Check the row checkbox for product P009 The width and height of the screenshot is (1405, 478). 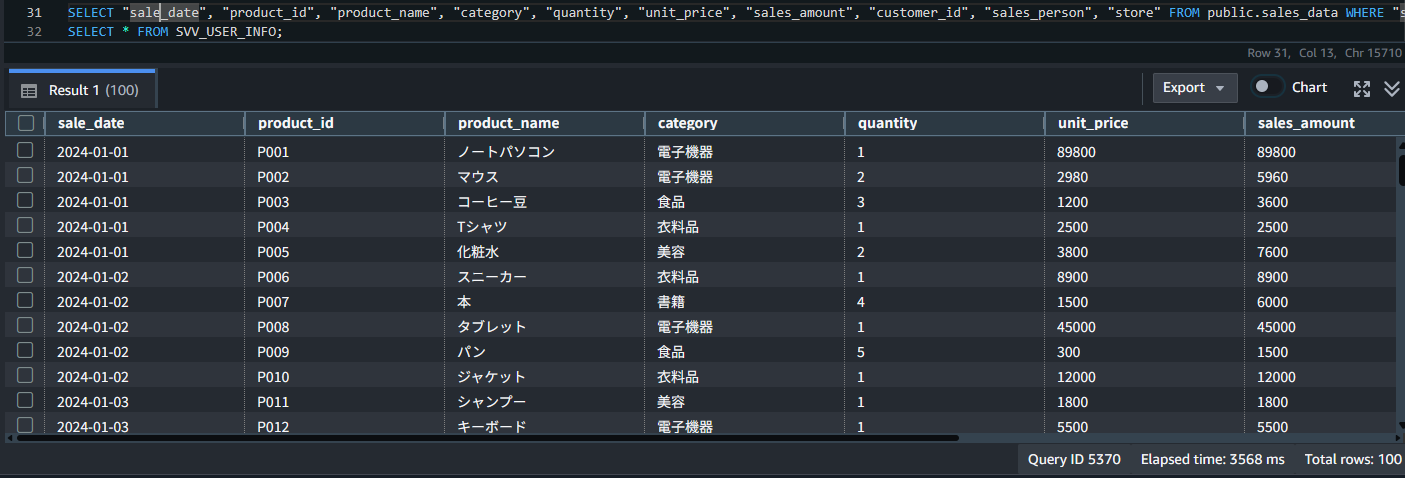pyautogui.click(x=25, y=351)
